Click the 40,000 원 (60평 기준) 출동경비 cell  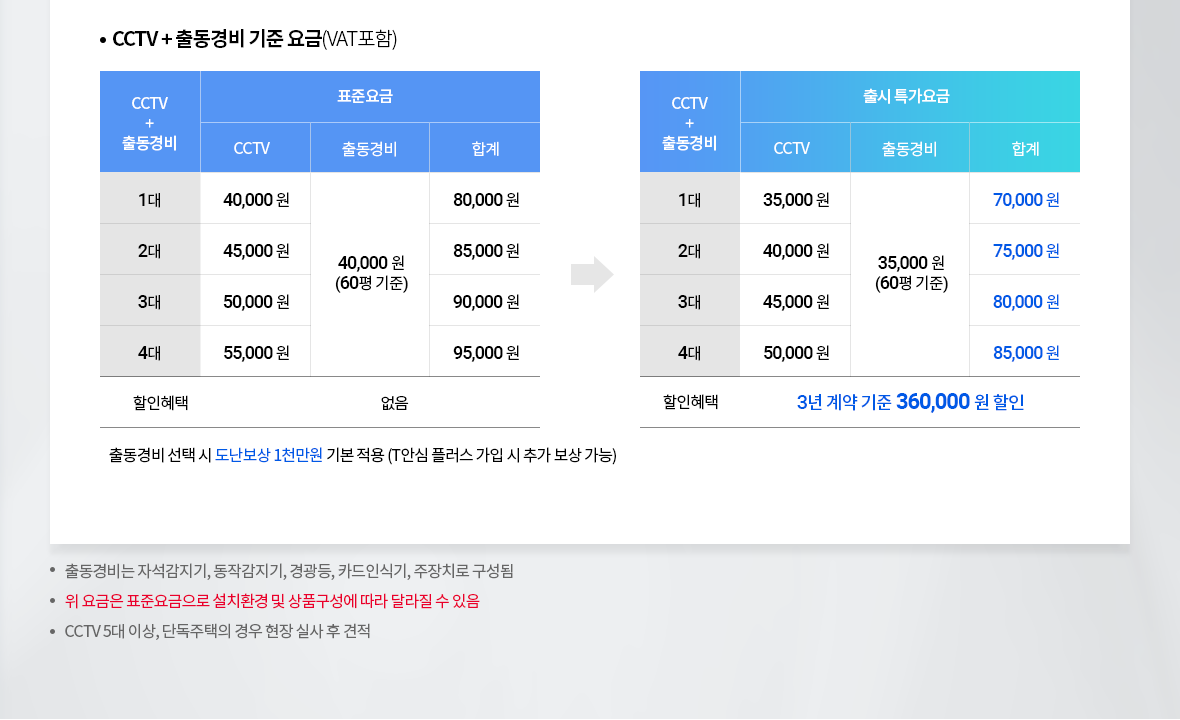click(370, 273)
